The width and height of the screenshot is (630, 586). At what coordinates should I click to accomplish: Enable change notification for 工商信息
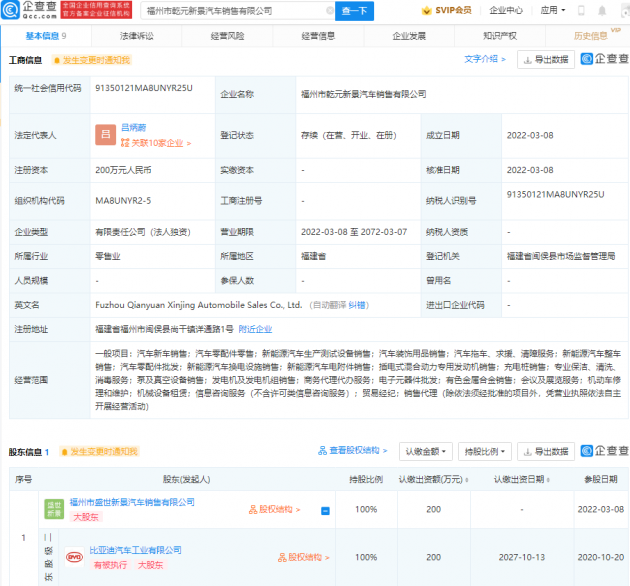tap(92, 60)
